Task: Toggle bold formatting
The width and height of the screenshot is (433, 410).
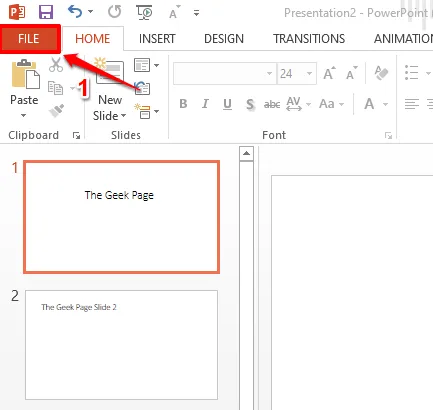Action: coord(183,104)
